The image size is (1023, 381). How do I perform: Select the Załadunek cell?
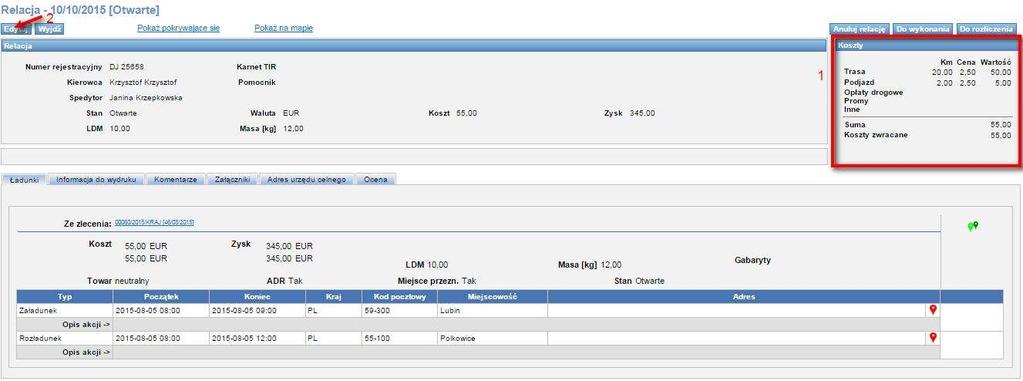click(x=65, y=311)
